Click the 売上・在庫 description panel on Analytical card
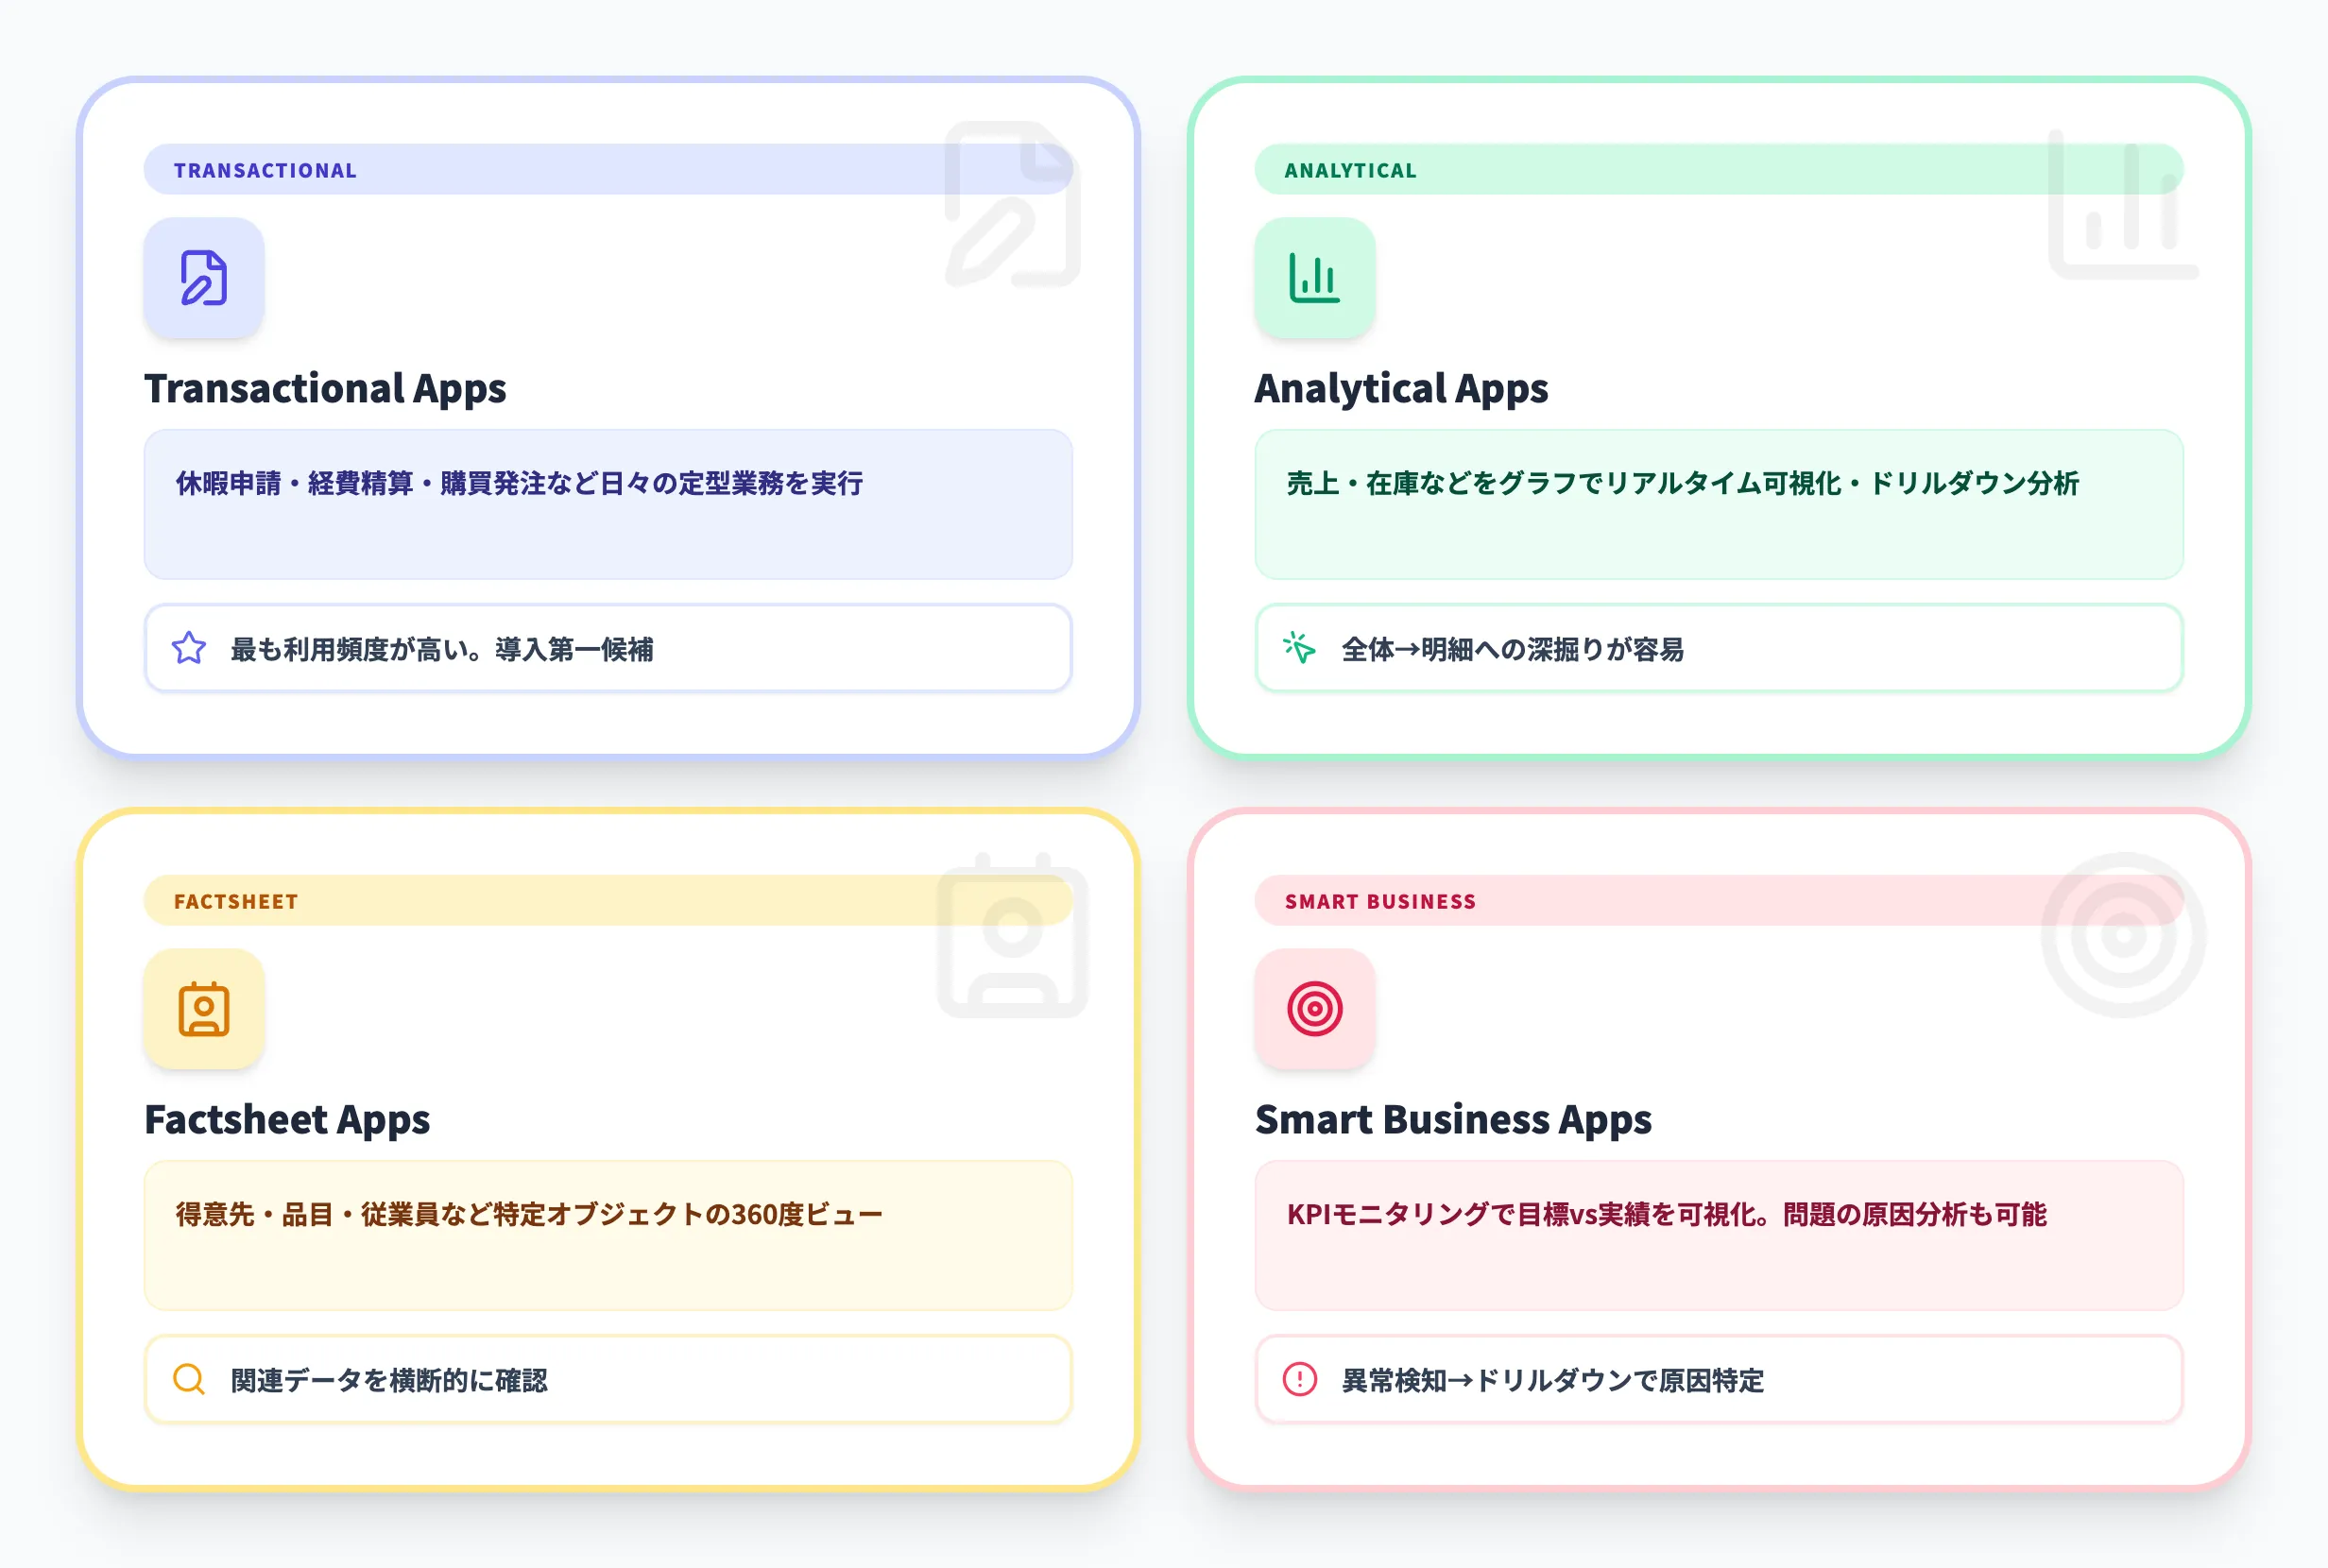Viewport: 2328px width, 1568px height. [1720, 505]
